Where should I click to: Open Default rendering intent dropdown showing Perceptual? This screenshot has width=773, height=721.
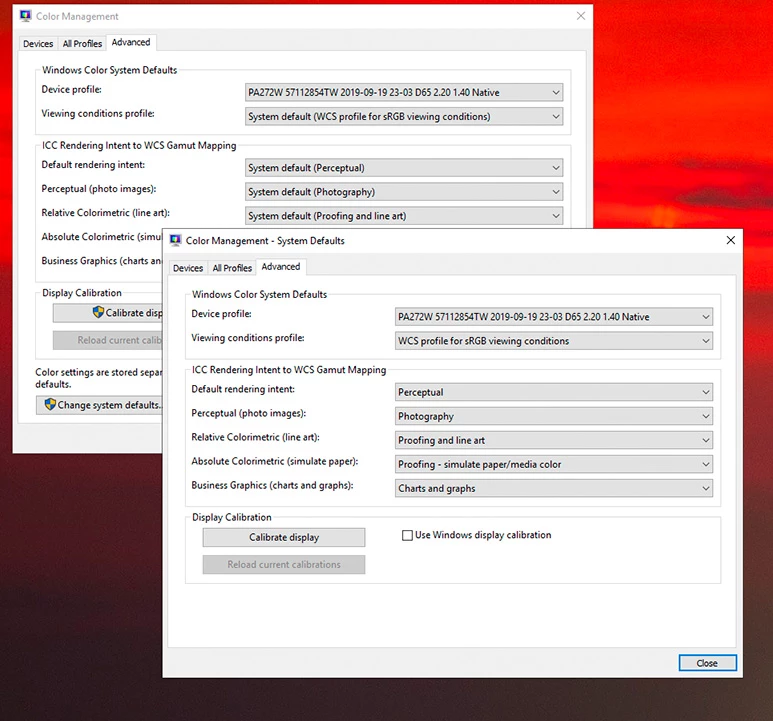[554, 392]
